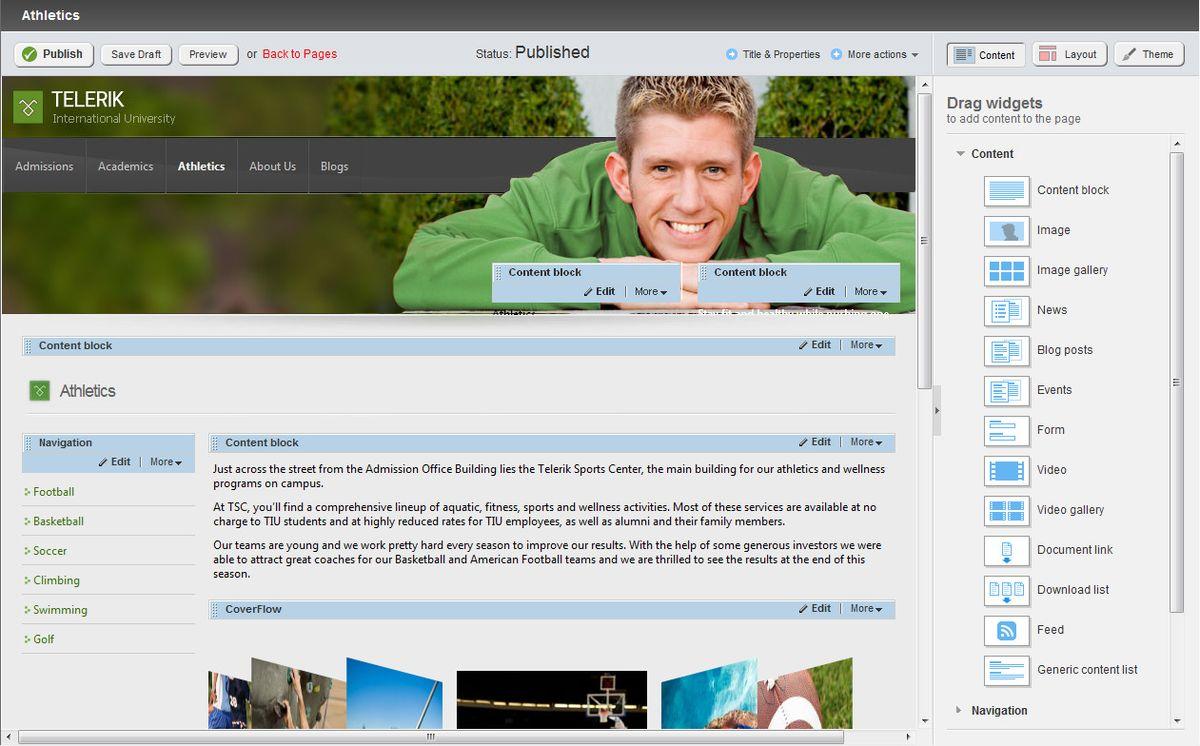Click the Athletics heading logo icon
The width and height of the screenshot is (1200, 746).
click(x=39, y=391)
